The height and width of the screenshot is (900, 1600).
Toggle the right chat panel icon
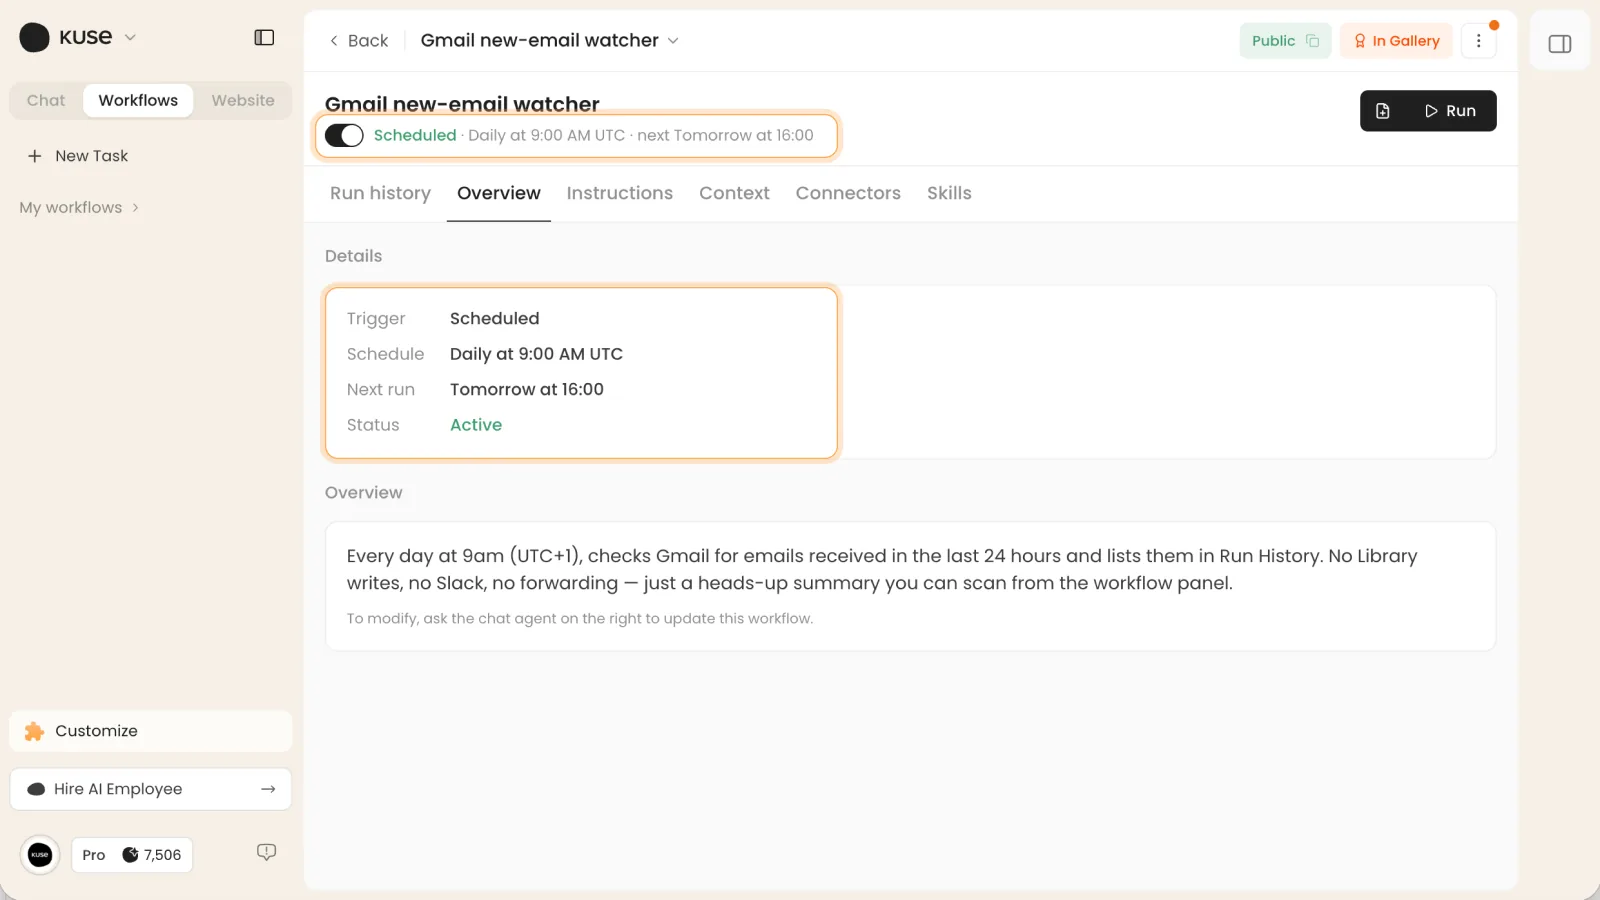tap(1560, 44)
